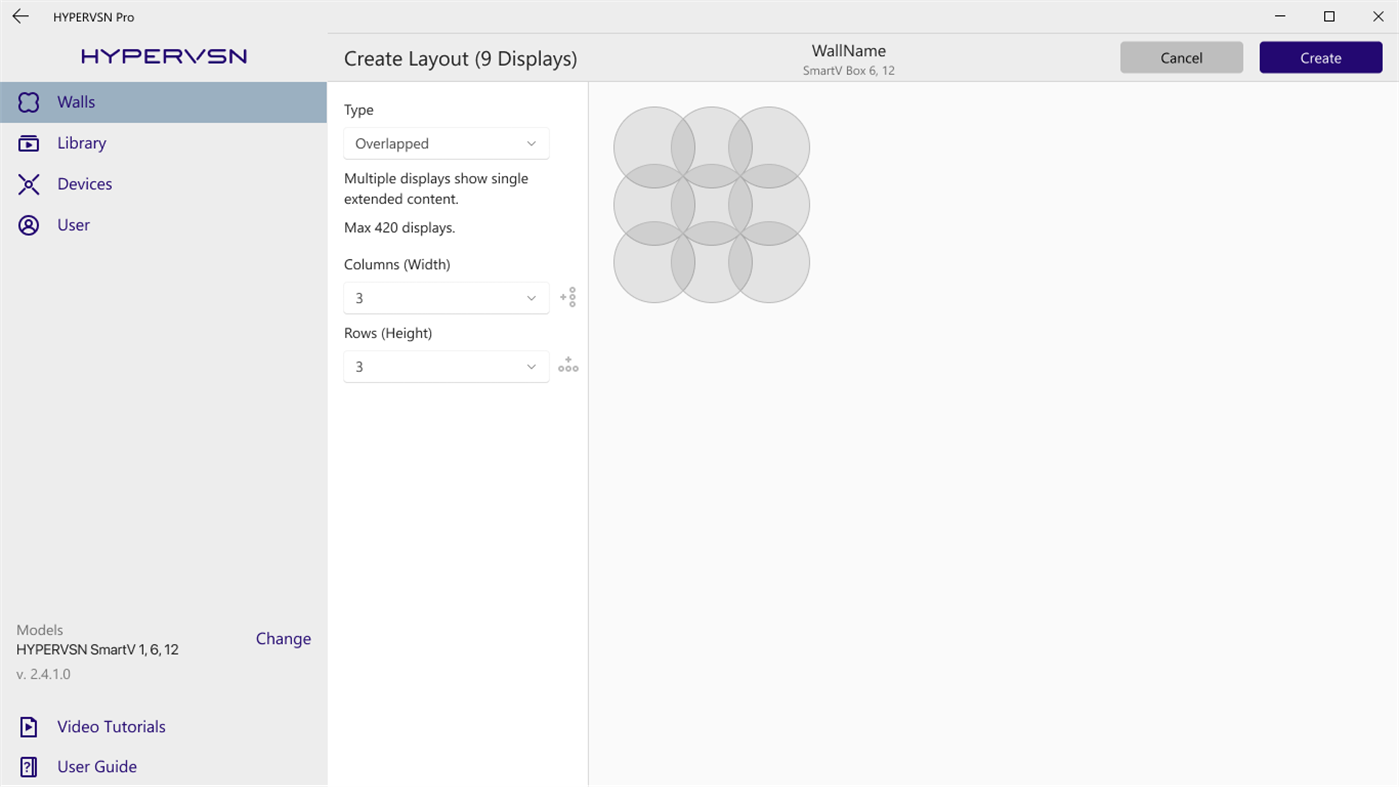Click the add row icon beside Rows dropdown
The image size is (1399, 787).
coord(568,365)
